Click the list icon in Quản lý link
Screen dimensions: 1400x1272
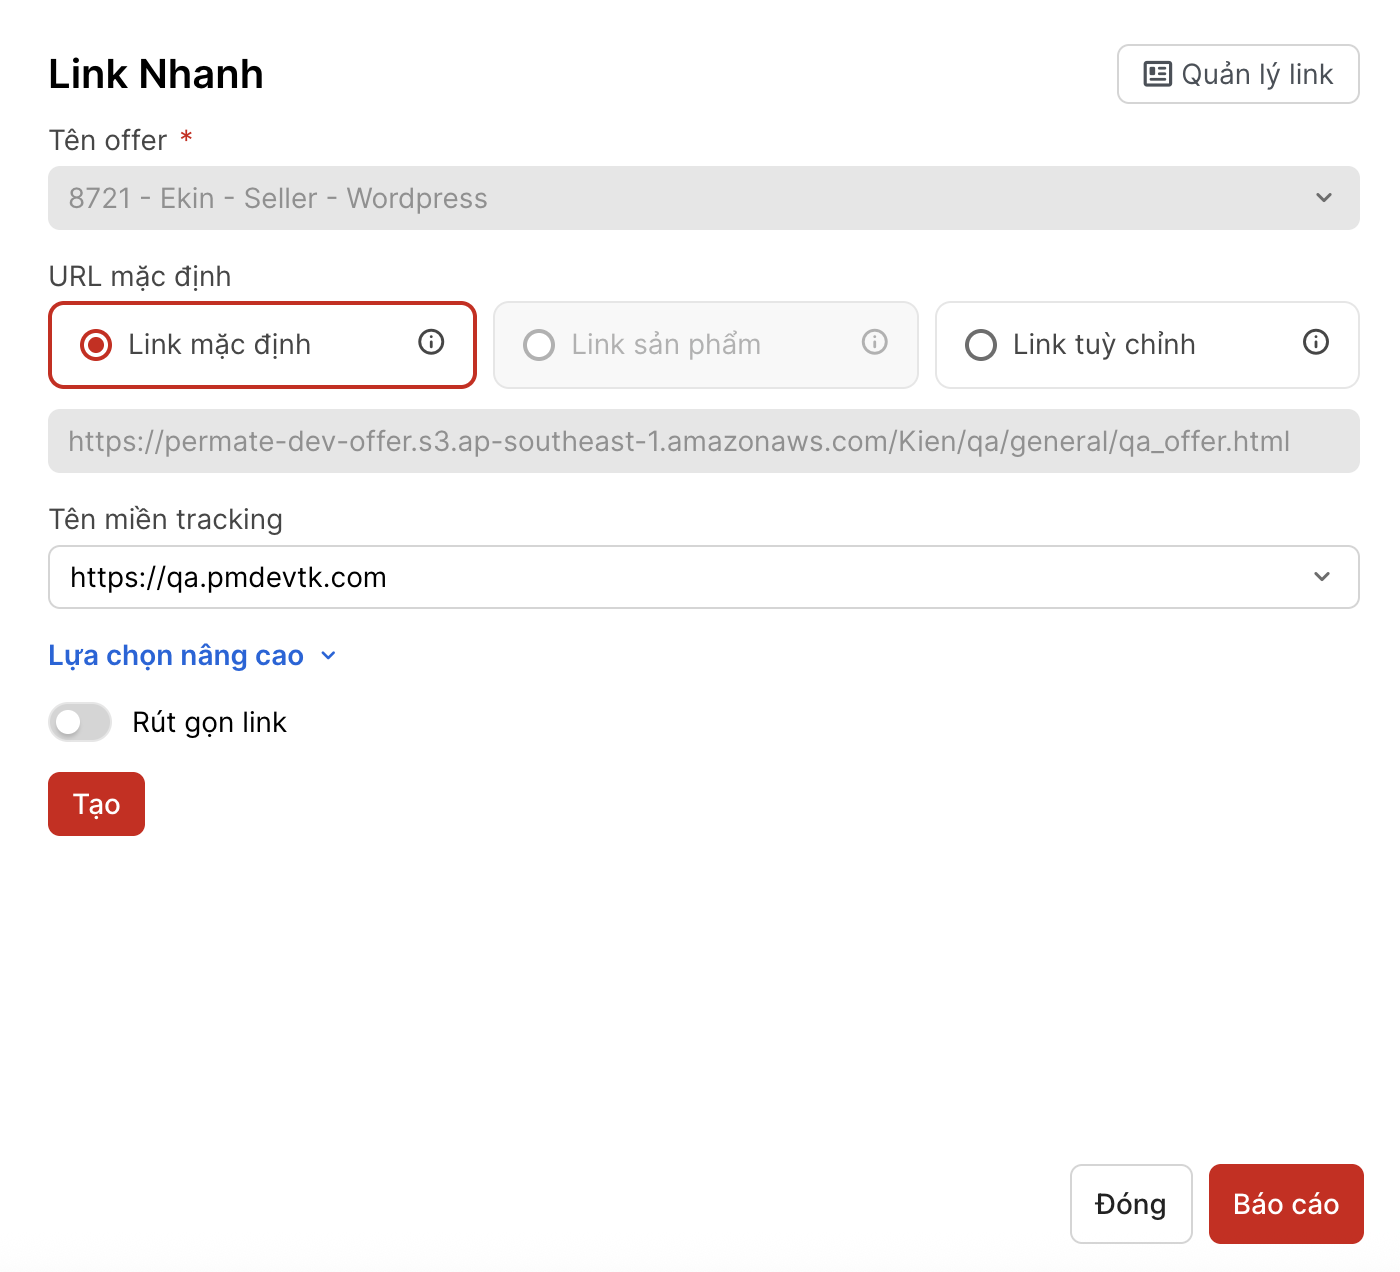pyautogui.click(x=1157, y=74)
